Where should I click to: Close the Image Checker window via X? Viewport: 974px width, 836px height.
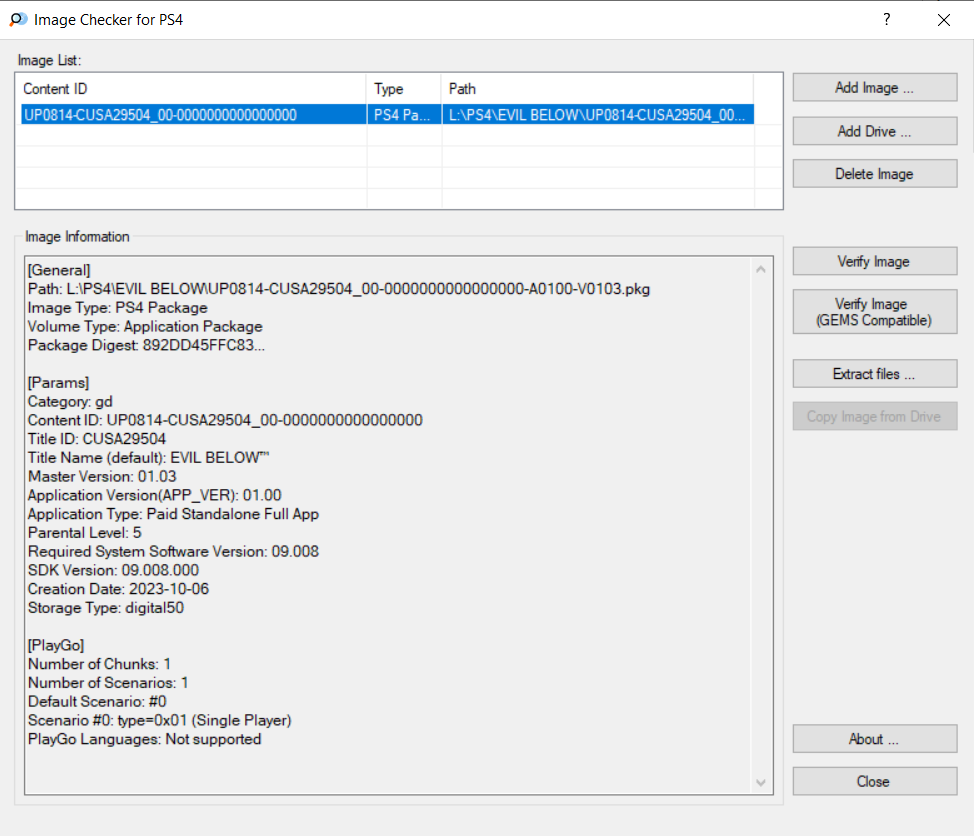pyautogui.click(x=944, y=20)
